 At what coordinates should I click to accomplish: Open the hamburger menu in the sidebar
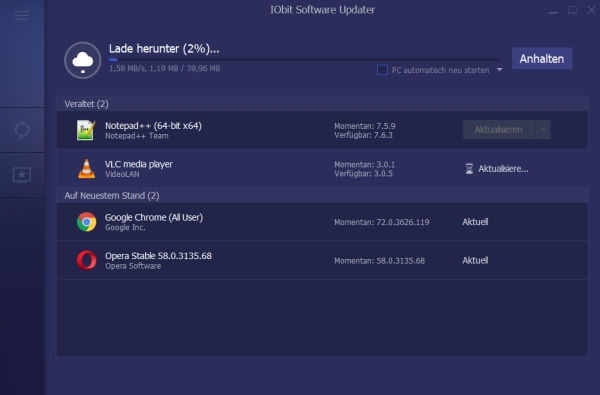coord(22,15)
